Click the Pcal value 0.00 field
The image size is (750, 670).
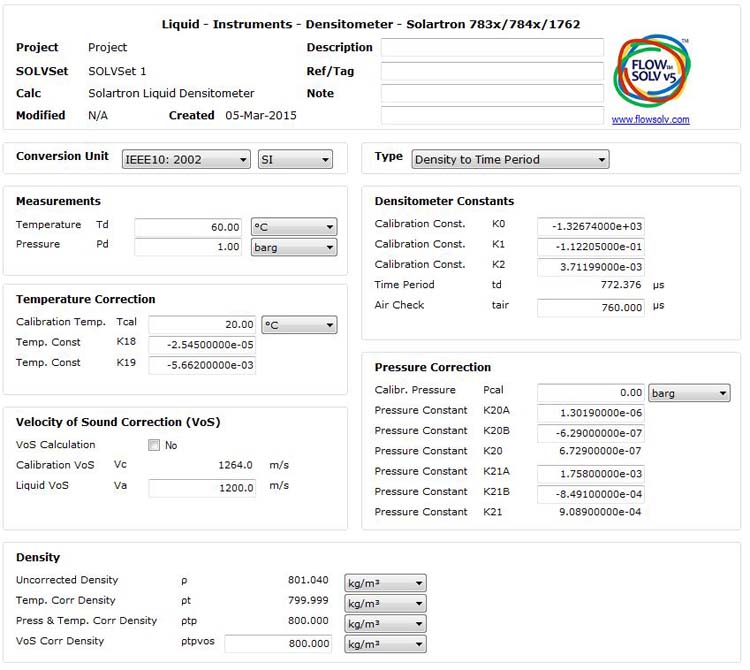click(591, 393)
